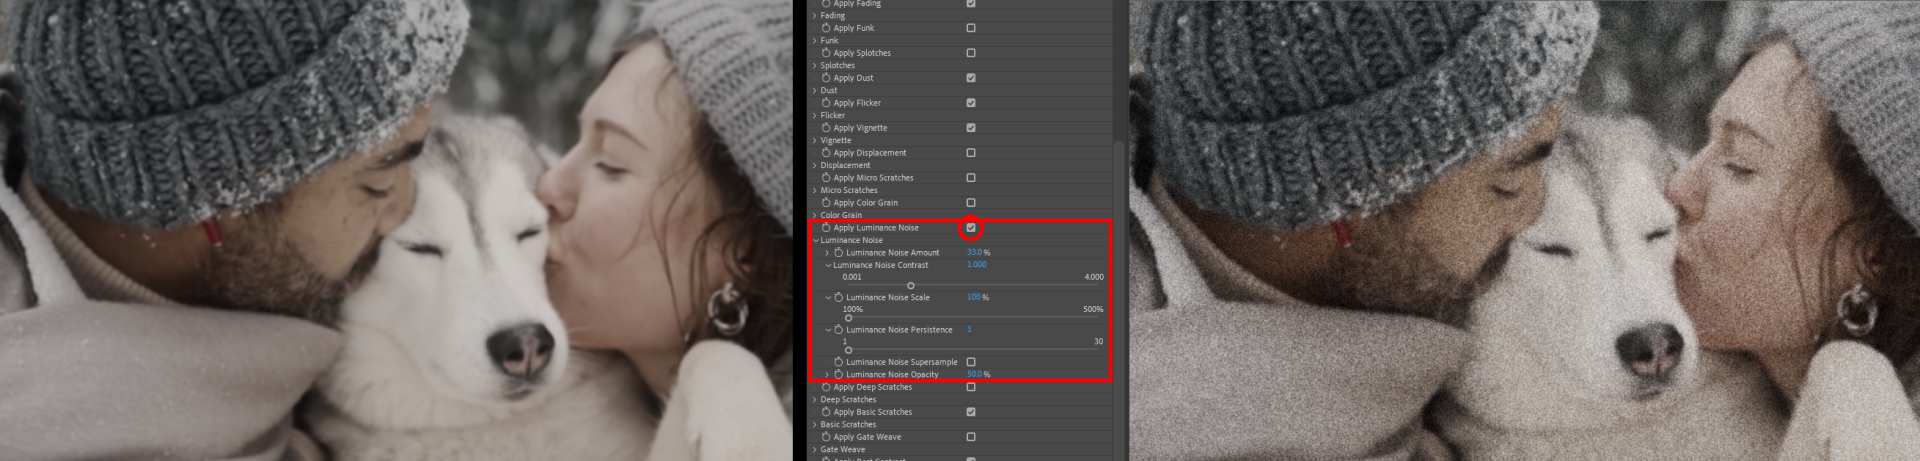
Task: Click Luminance Noise Scale slider handle
Action: tap(848, 318)
